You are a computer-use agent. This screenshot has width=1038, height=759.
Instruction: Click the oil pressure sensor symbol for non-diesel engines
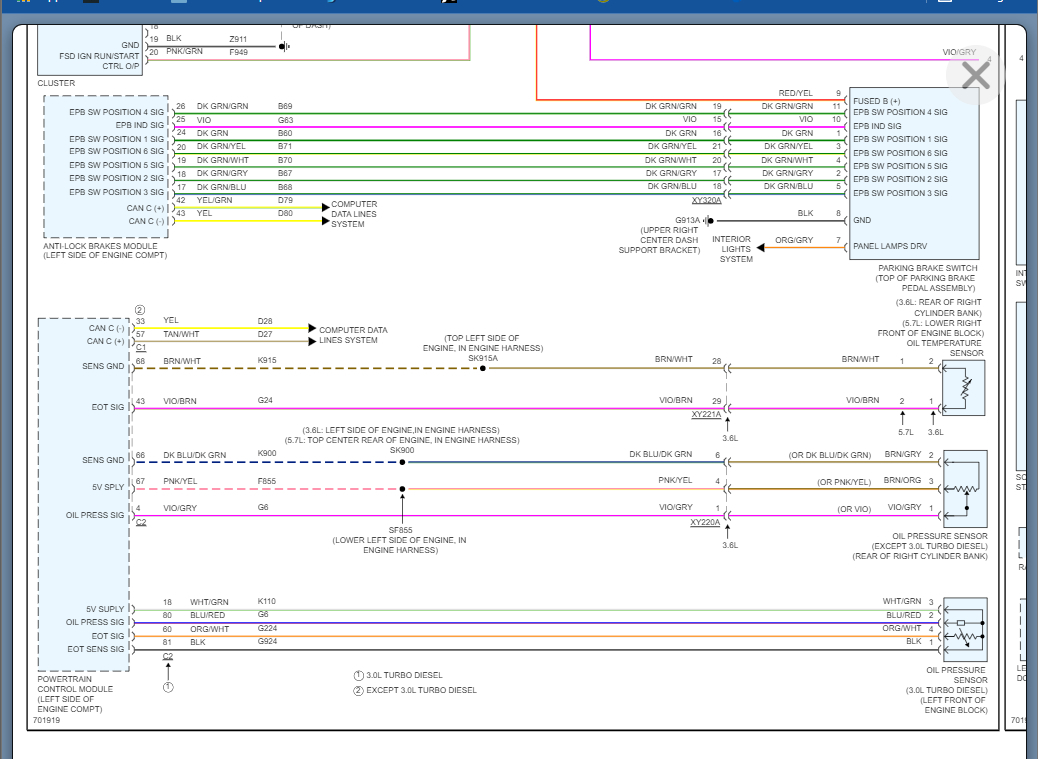964,488
